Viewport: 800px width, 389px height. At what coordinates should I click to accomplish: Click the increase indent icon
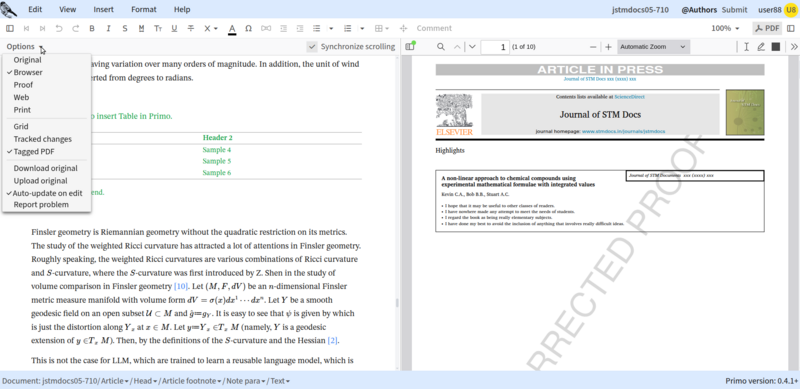(x=300, y=29)
